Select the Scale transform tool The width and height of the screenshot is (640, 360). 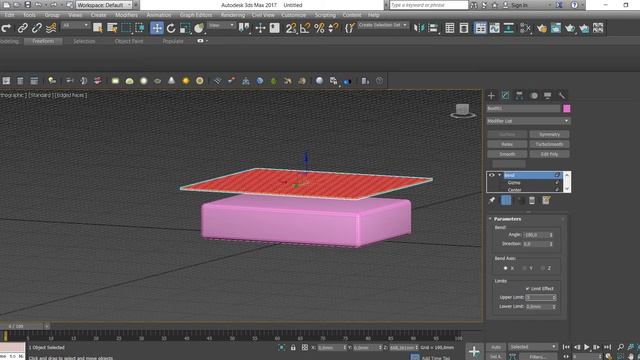[185, 28]
